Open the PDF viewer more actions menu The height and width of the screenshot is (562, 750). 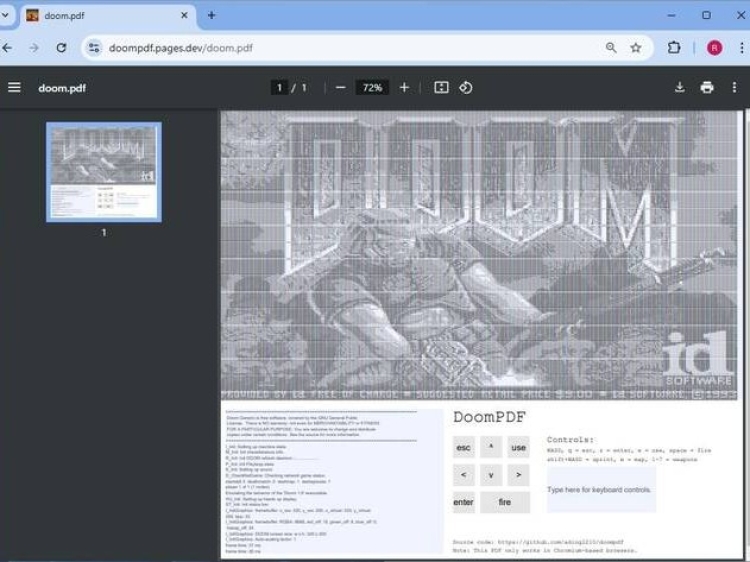(734, 88)
